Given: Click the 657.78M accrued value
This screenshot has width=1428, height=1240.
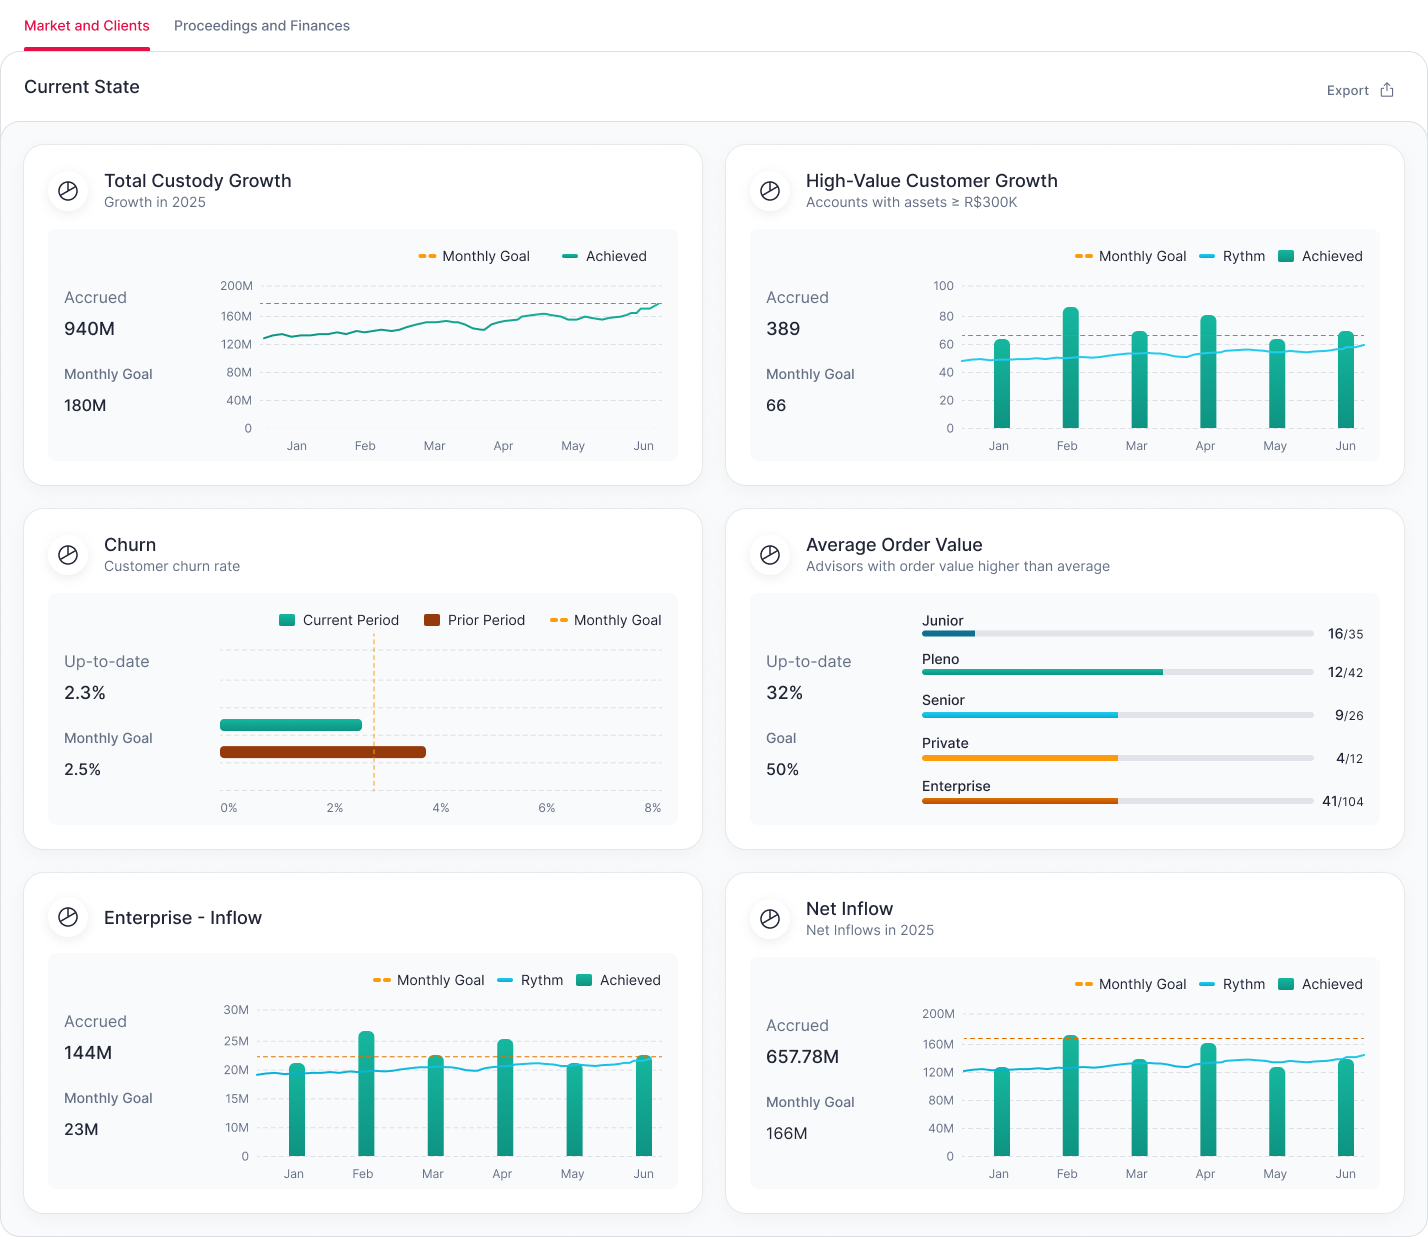Looking at the screenshot, I should pos(803,1057).
